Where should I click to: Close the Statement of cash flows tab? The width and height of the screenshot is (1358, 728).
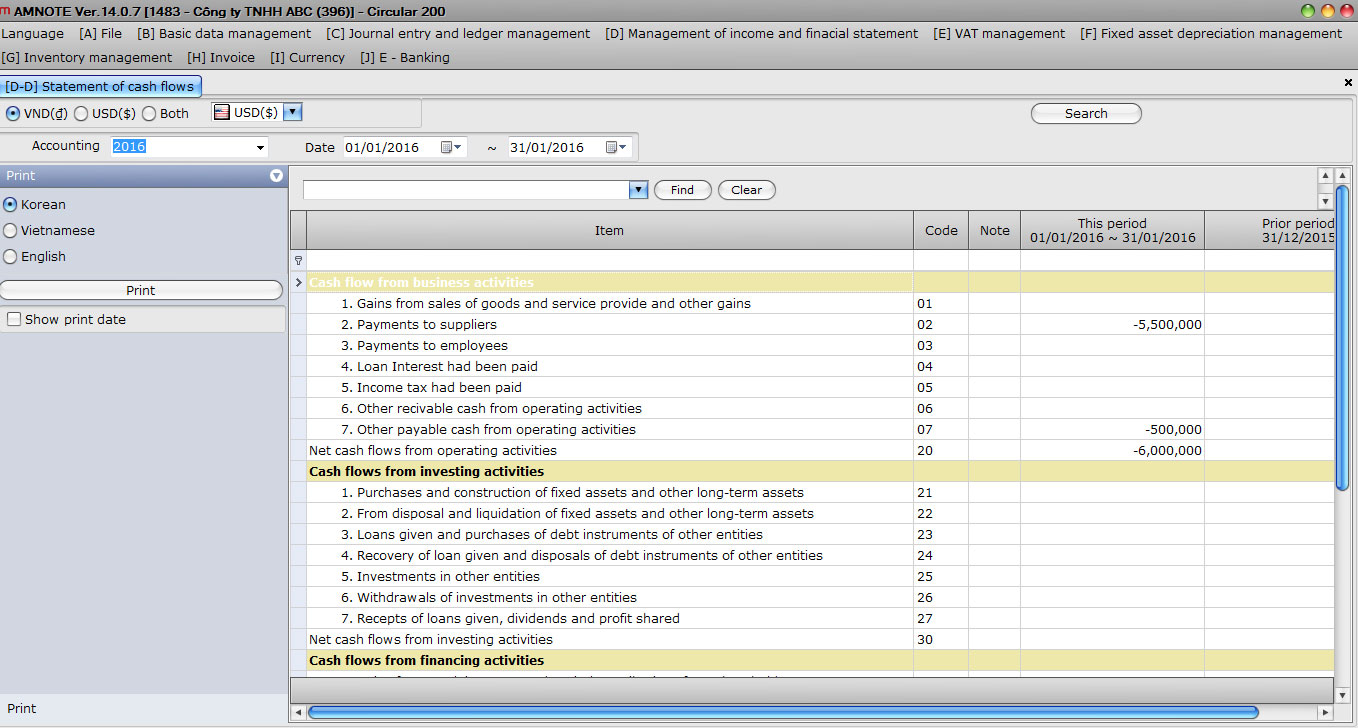1348,83
